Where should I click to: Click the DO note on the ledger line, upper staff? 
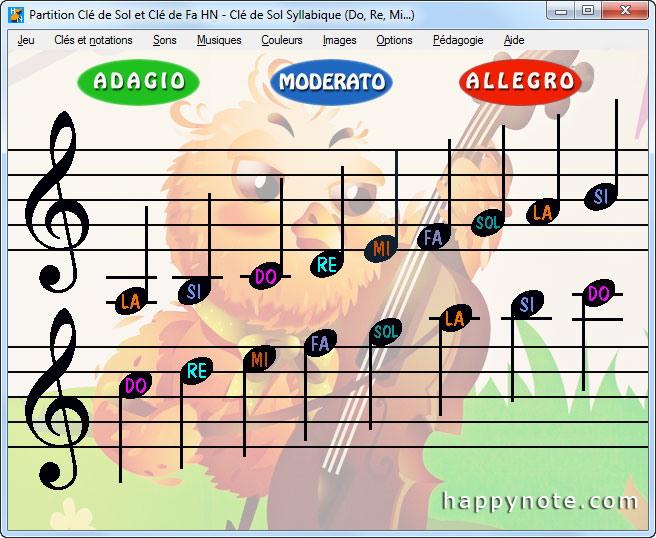[265, 276]
